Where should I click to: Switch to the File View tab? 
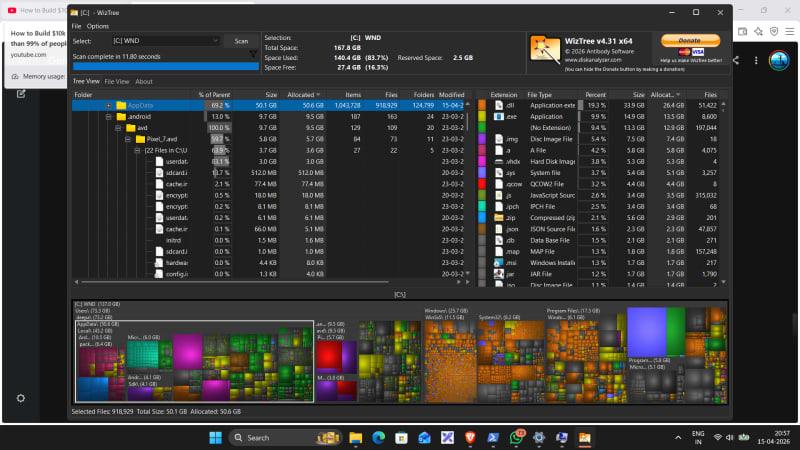[117, 81]
